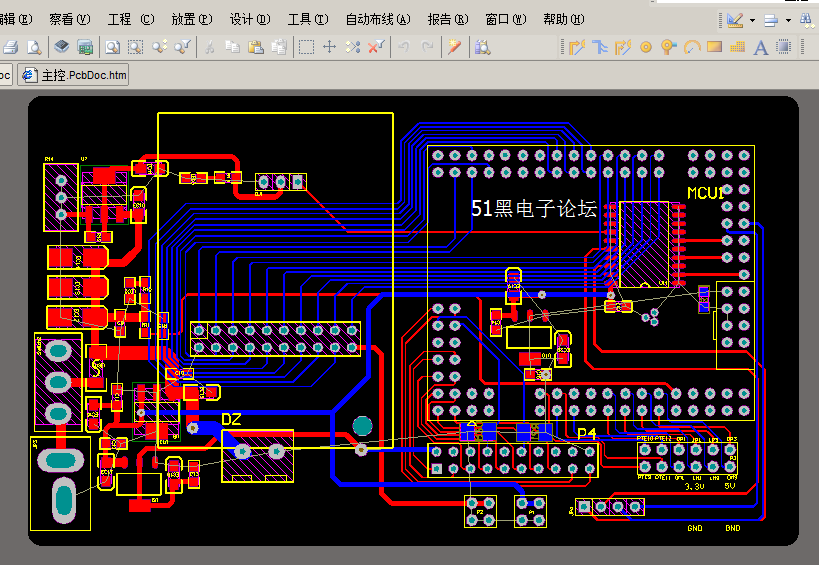Open the 设计 (D) menu
This screenshot has width=819, height=565.
pos(250,20)
